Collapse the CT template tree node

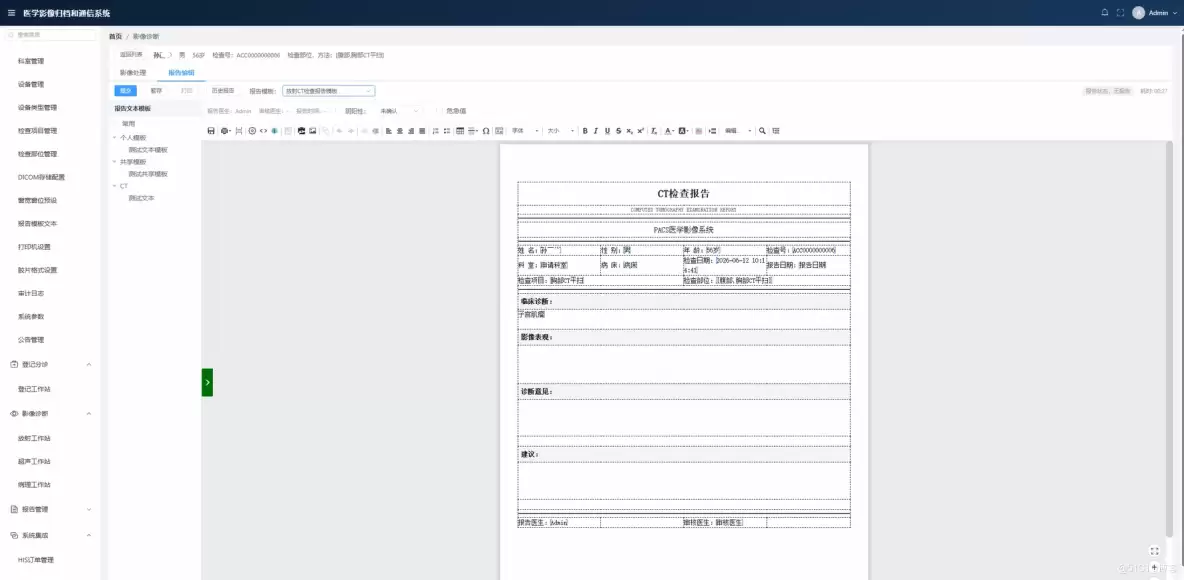(114, 186)
